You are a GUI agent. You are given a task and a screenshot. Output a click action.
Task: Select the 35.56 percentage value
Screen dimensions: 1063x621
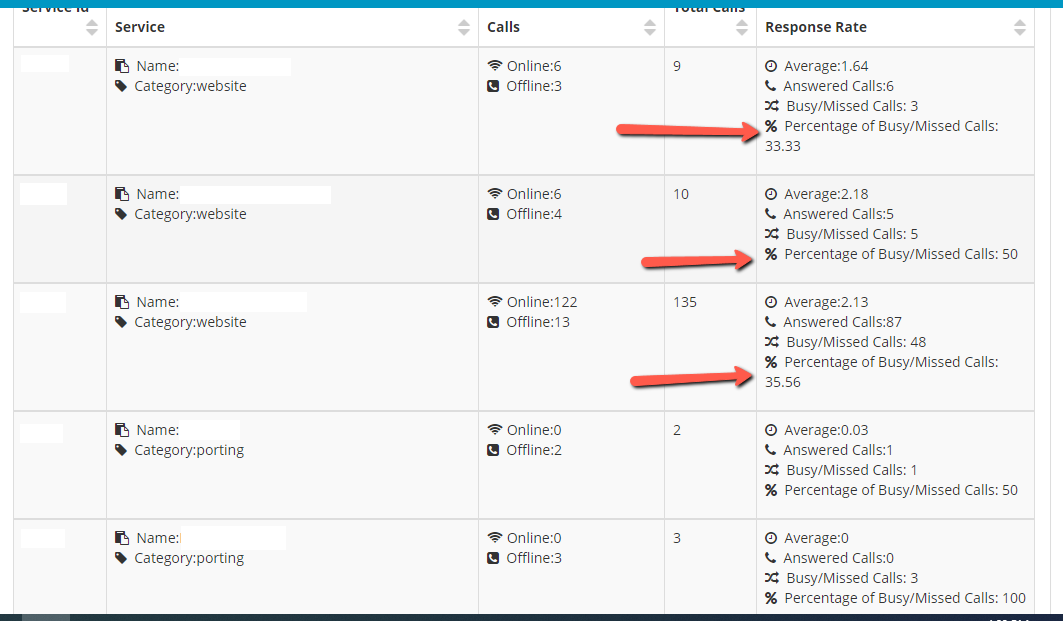783,382
